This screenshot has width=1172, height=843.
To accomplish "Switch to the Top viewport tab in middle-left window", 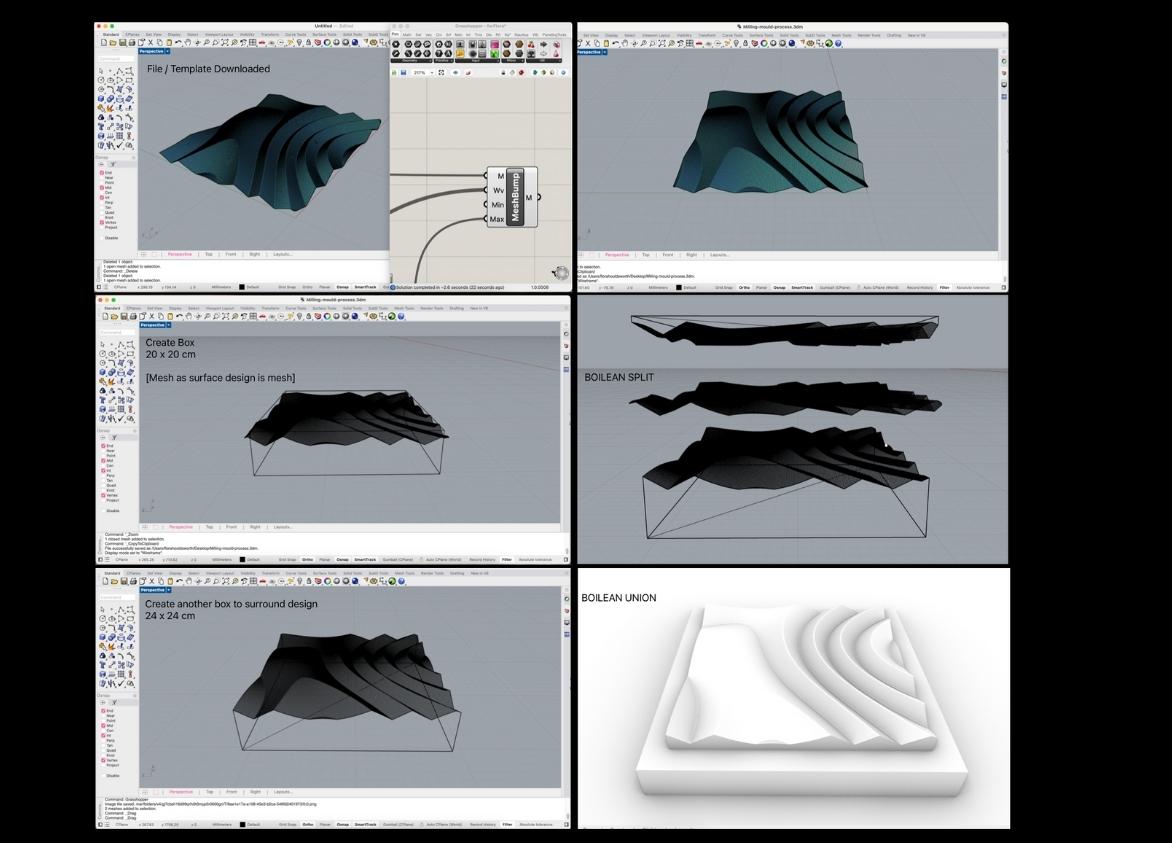I will tap(209, 527).
